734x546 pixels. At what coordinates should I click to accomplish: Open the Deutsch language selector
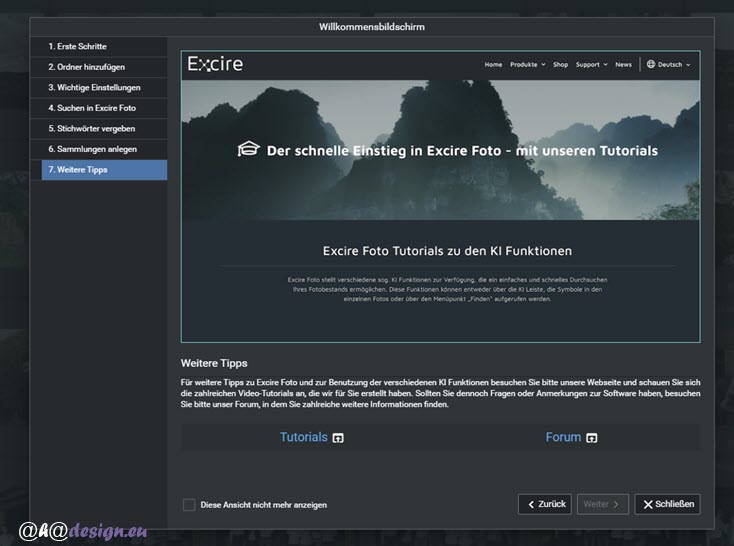670,65
